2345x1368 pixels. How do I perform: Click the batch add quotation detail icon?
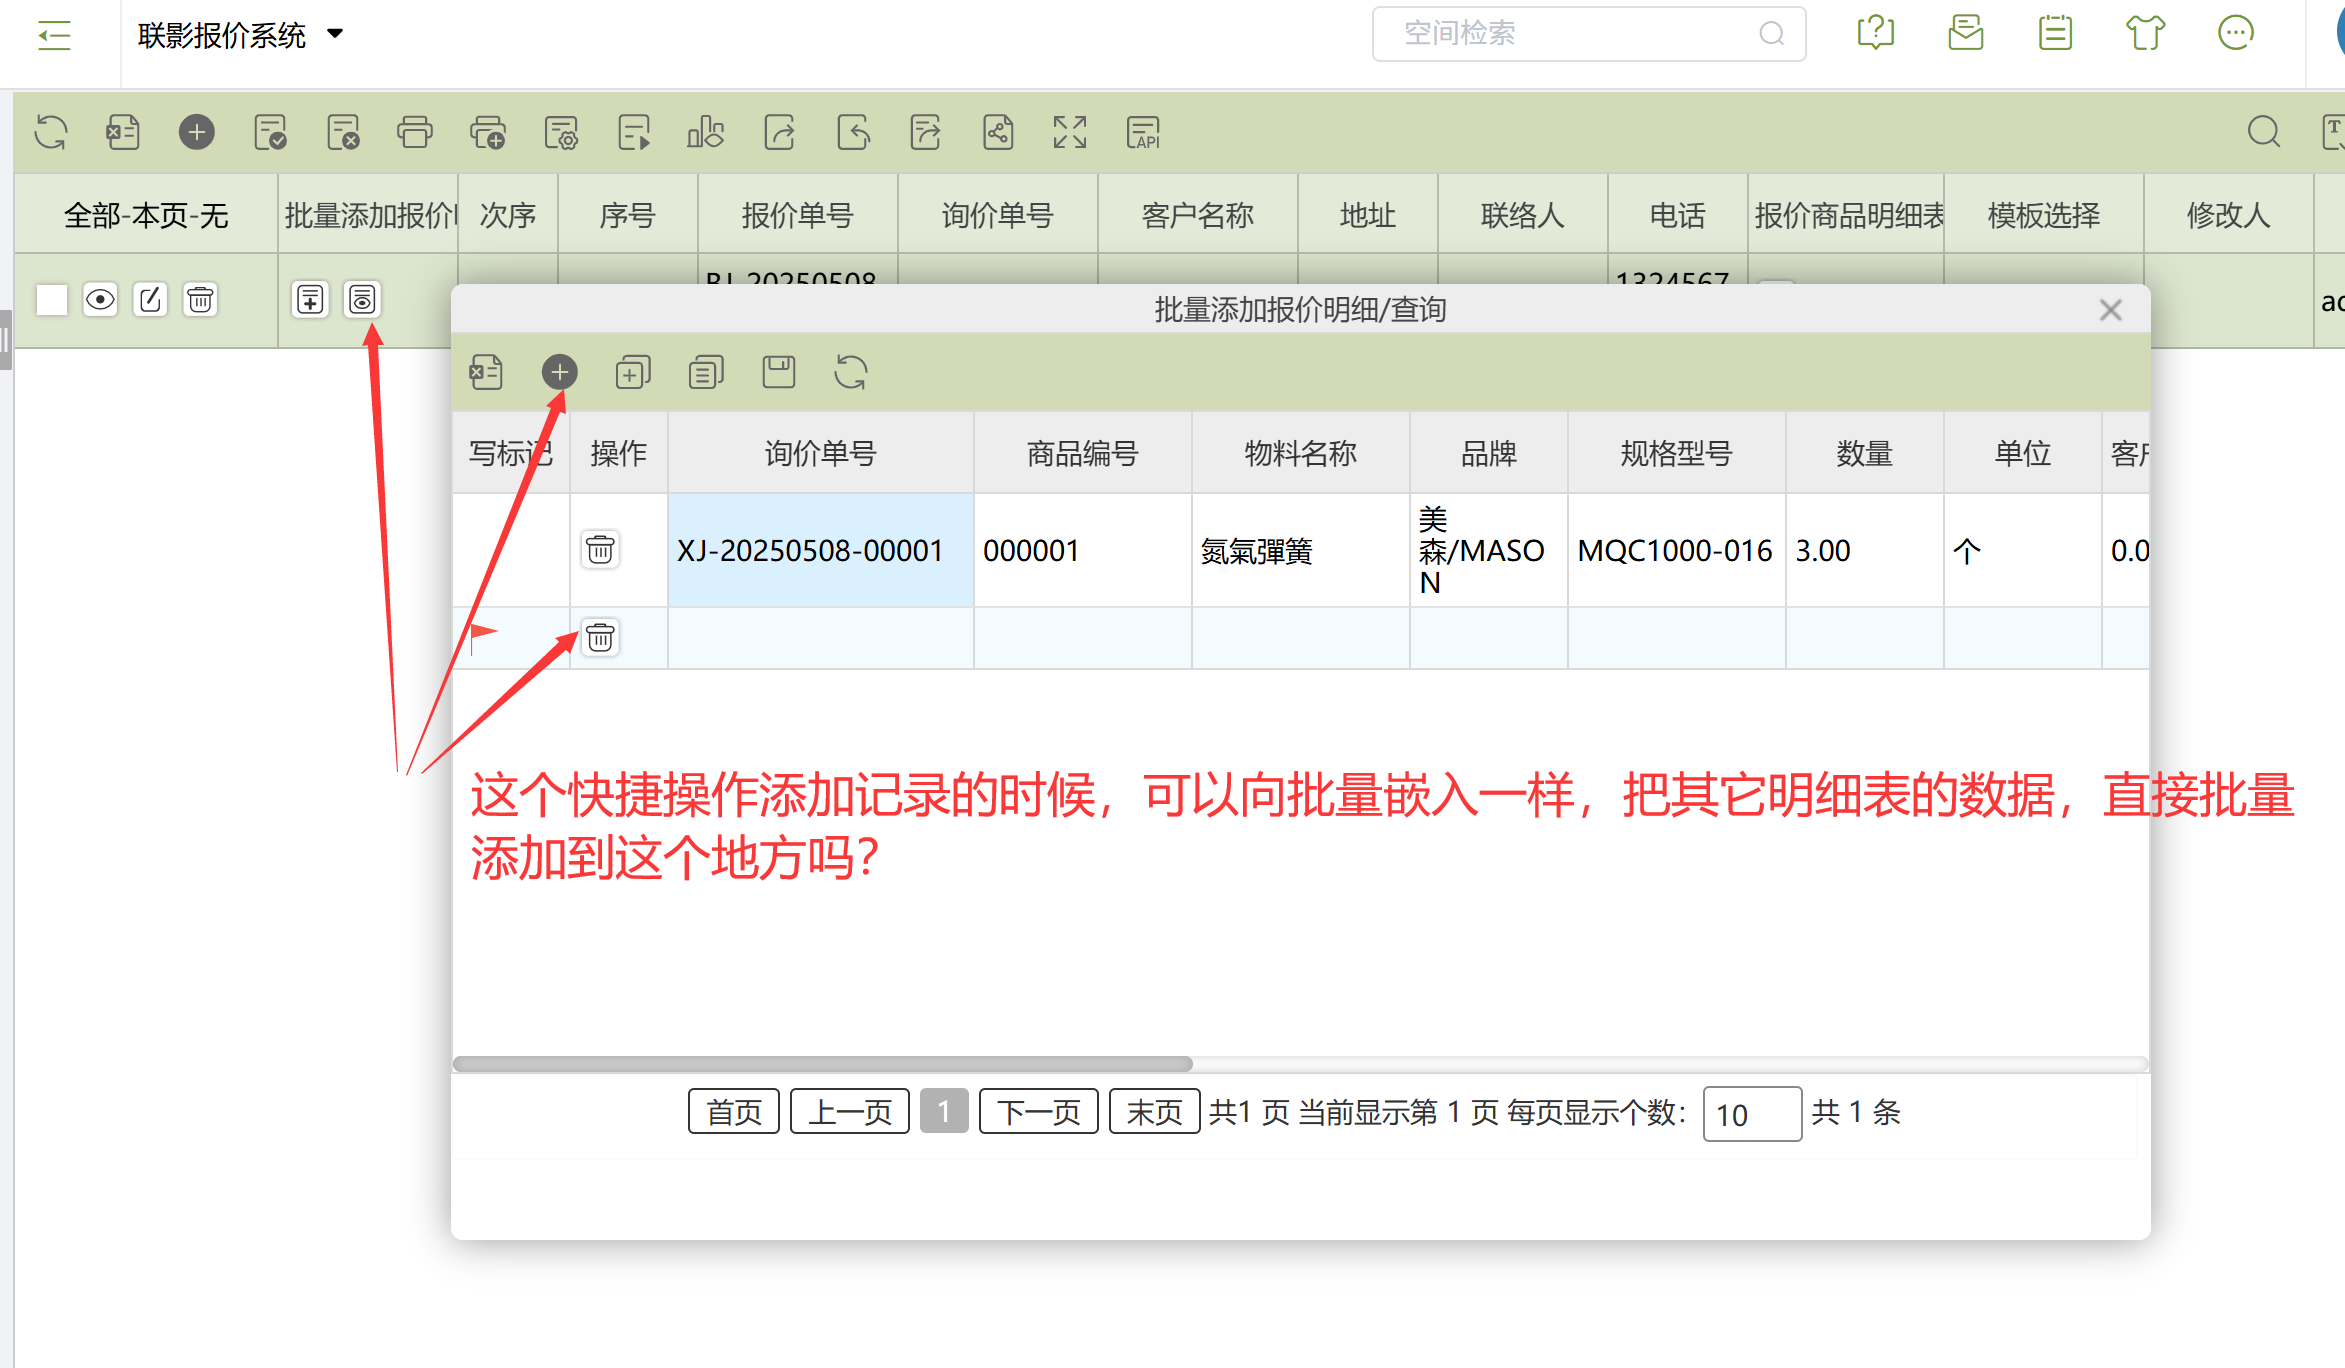click(x=311, y=300)
